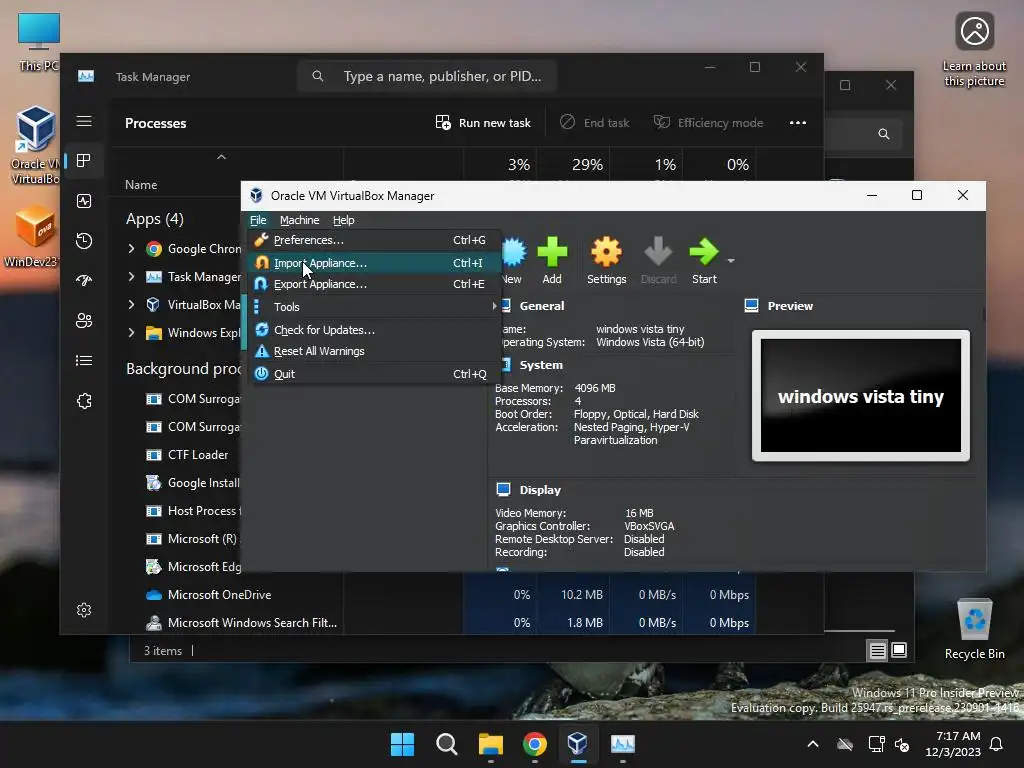Click Run new task in Task Manager
1024x768 pixels.
pos(483,123)
